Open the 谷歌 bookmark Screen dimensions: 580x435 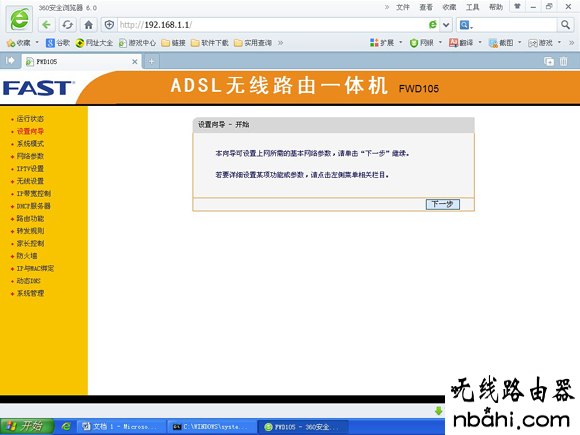tap(58, 43)
